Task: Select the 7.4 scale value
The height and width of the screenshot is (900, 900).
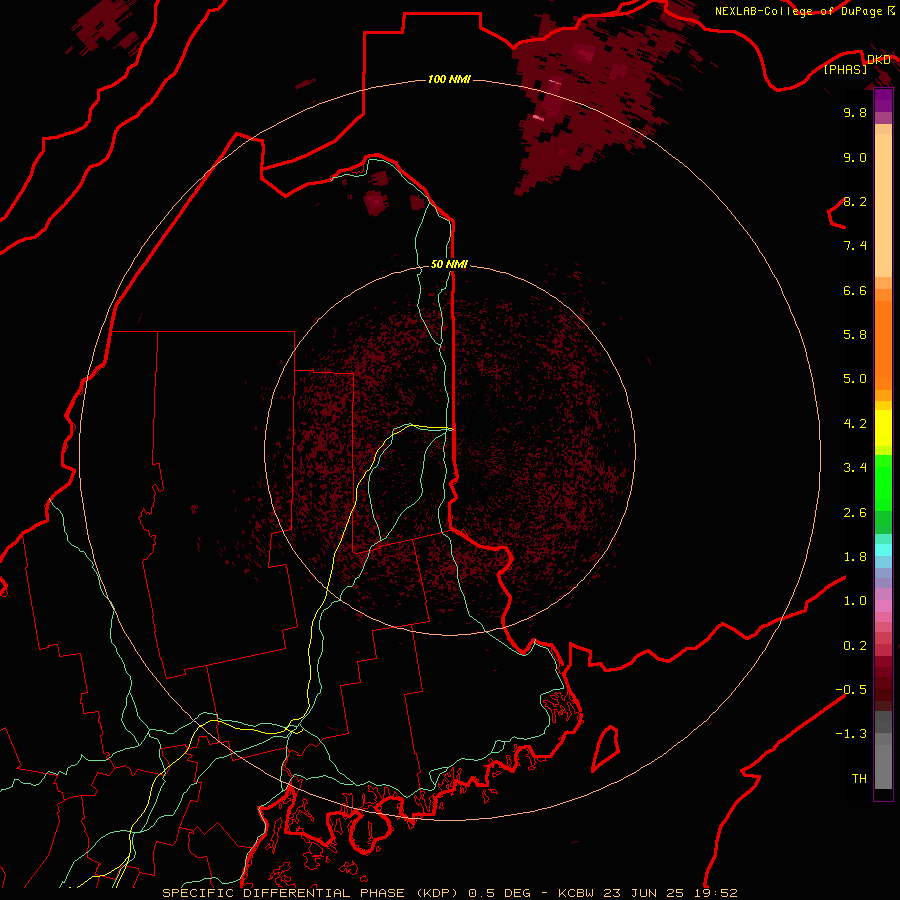Action: tap(855, 246)
